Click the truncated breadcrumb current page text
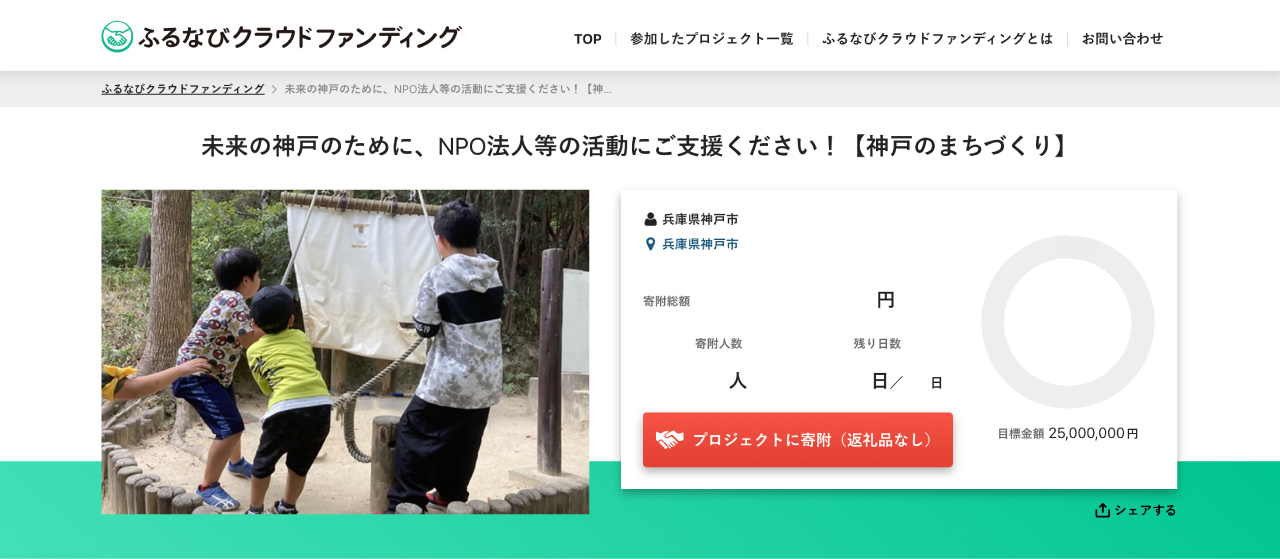1280x559 pixels. point(448,89)
